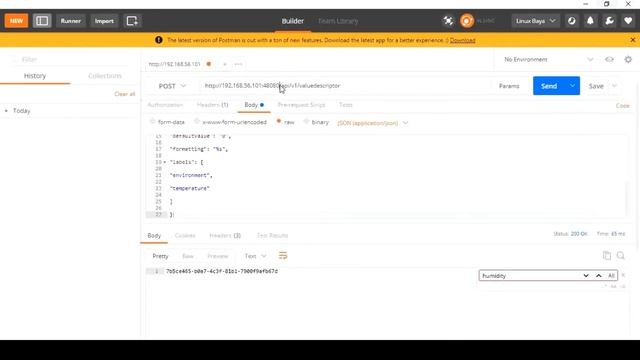
Task: Open the response Body tab
Action: click(154, 236)
